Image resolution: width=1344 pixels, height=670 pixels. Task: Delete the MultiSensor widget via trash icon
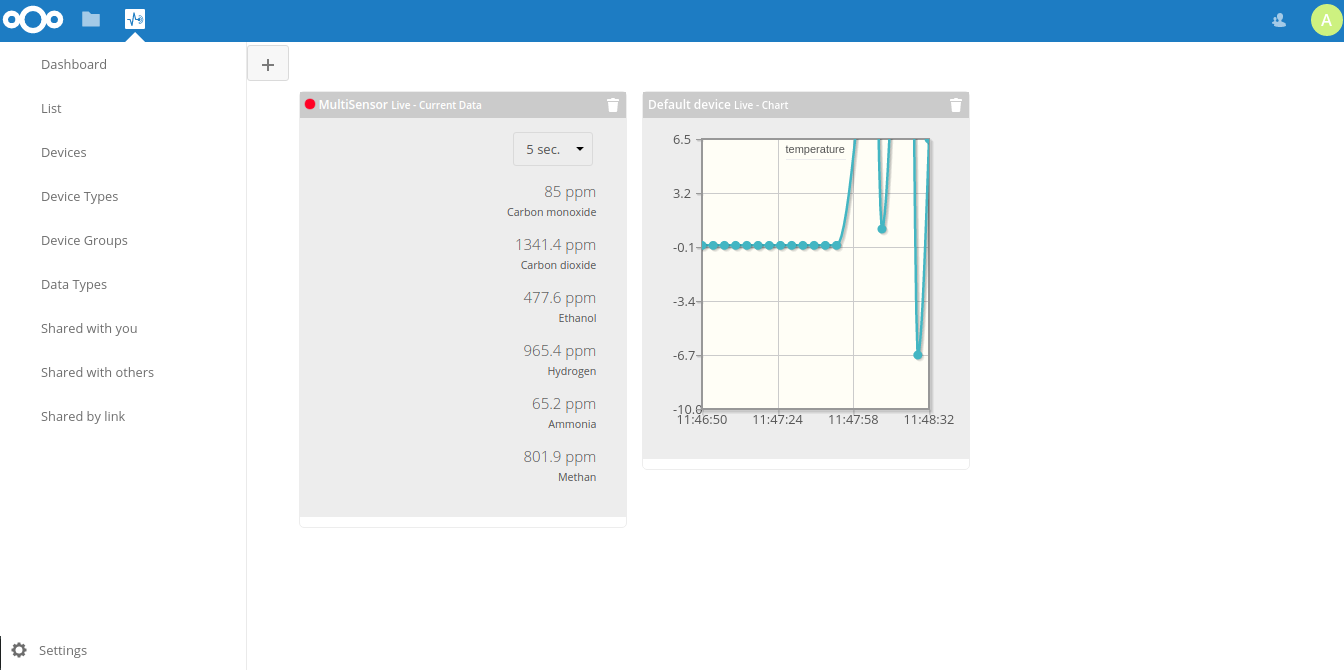coord(613,105)
